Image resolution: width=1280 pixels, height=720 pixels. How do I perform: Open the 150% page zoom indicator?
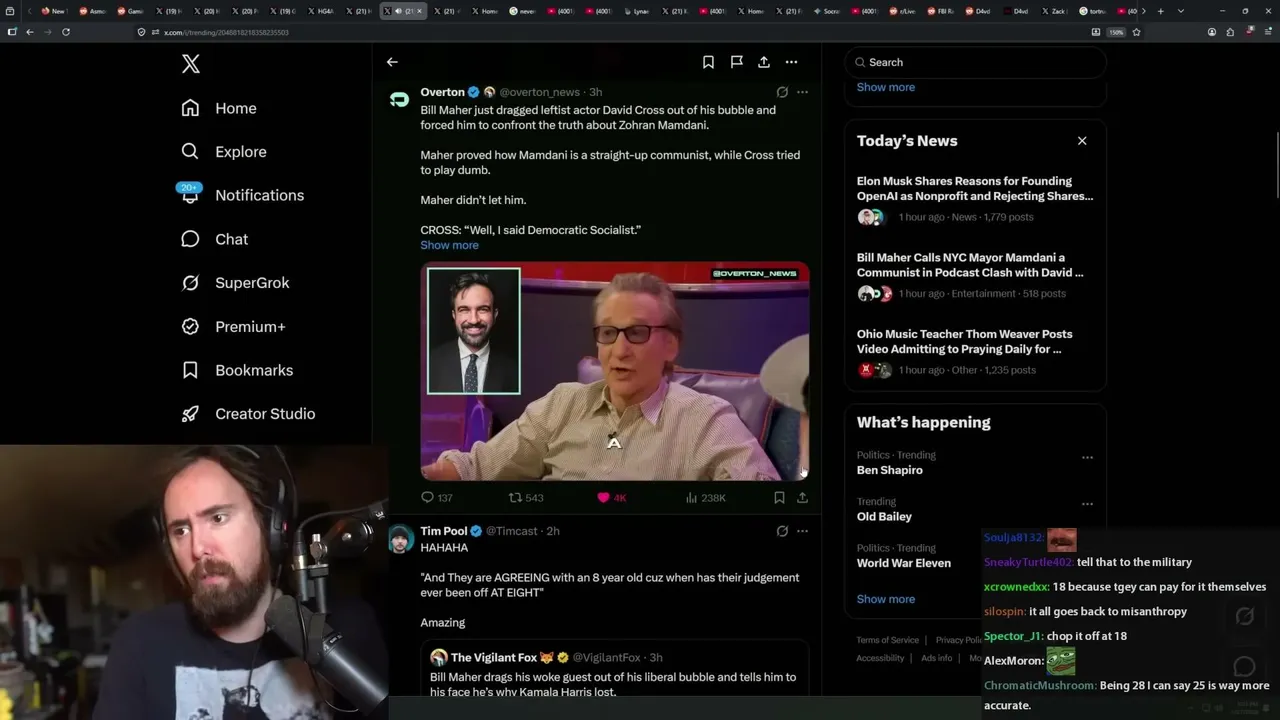click(x=1116, y=32)
